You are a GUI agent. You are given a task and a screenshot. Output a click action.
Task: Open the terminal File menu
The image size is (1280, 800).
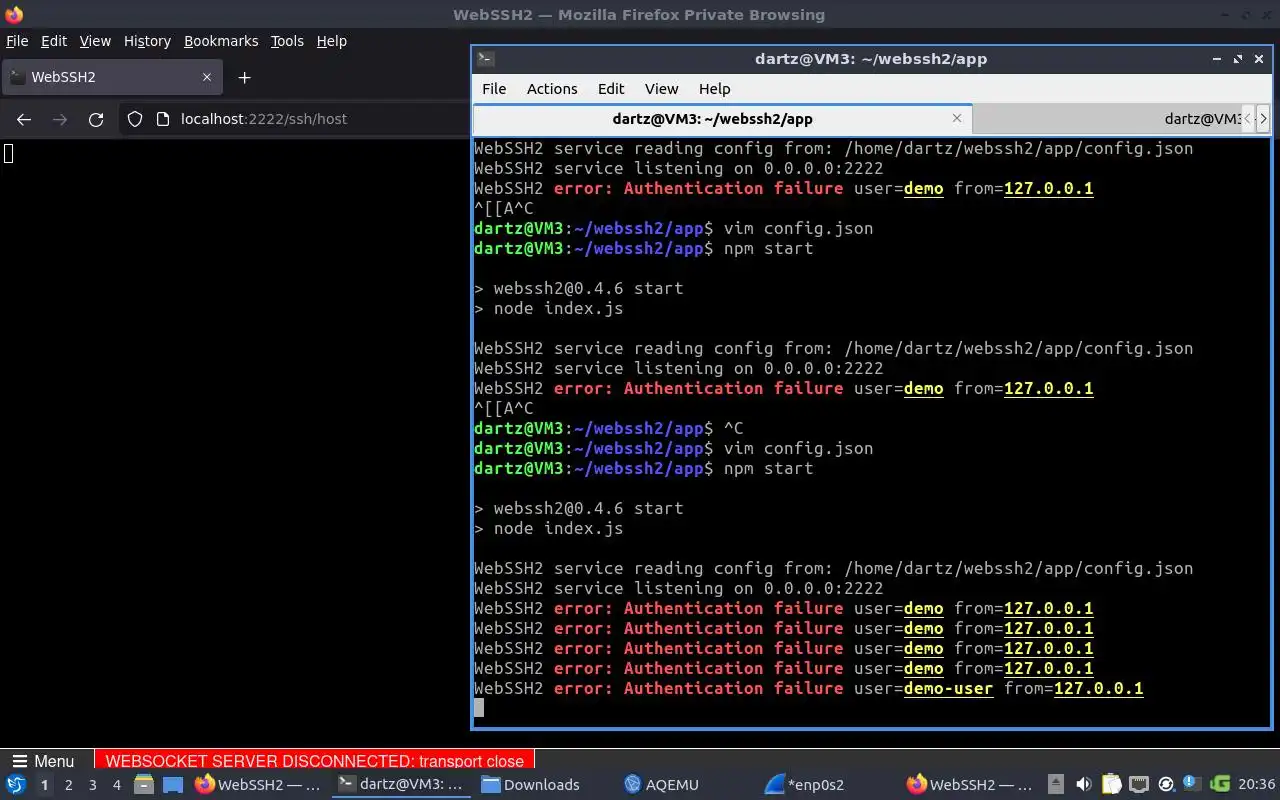click(494, 89)
